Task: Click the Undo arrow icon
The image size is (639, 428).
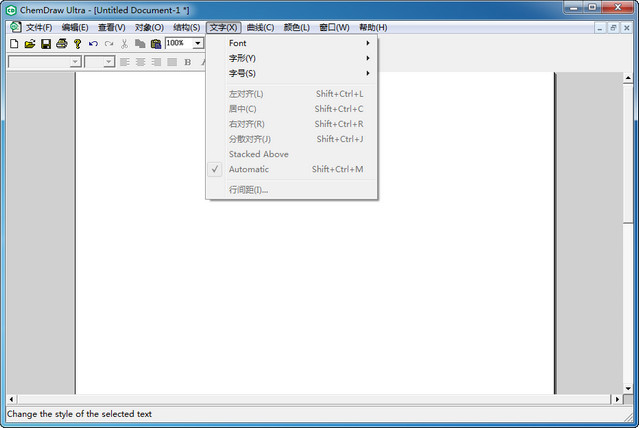Action: click(x=93, y=44)
